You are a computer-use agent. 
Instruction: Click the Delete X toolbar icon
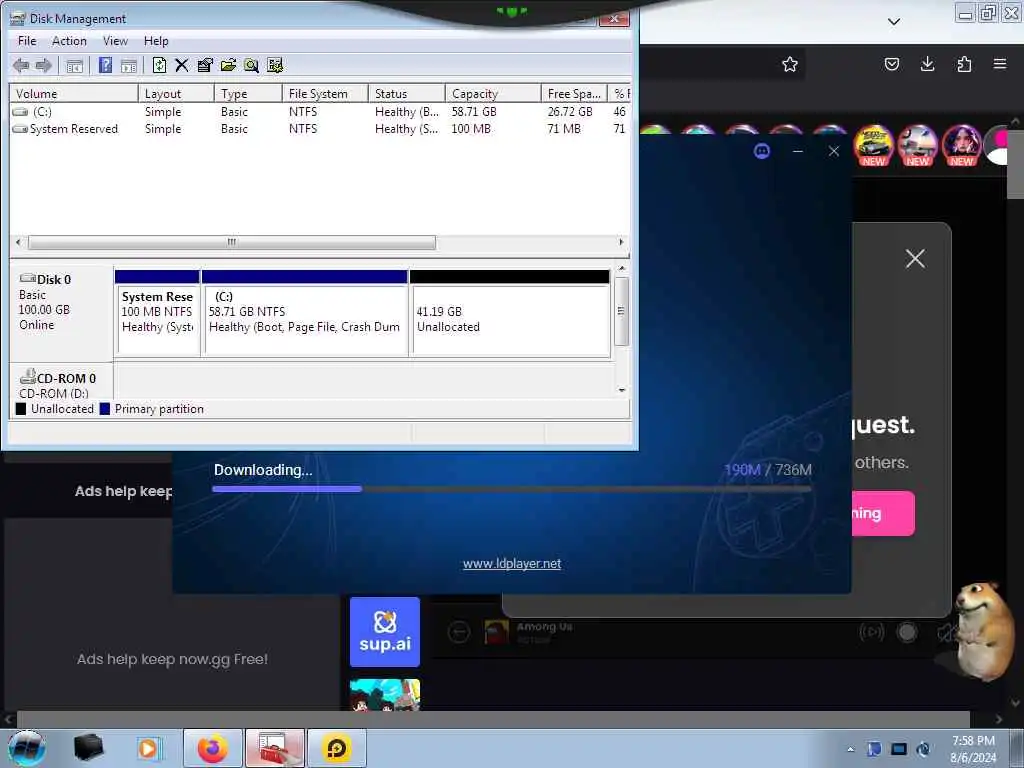pos(182,65)
